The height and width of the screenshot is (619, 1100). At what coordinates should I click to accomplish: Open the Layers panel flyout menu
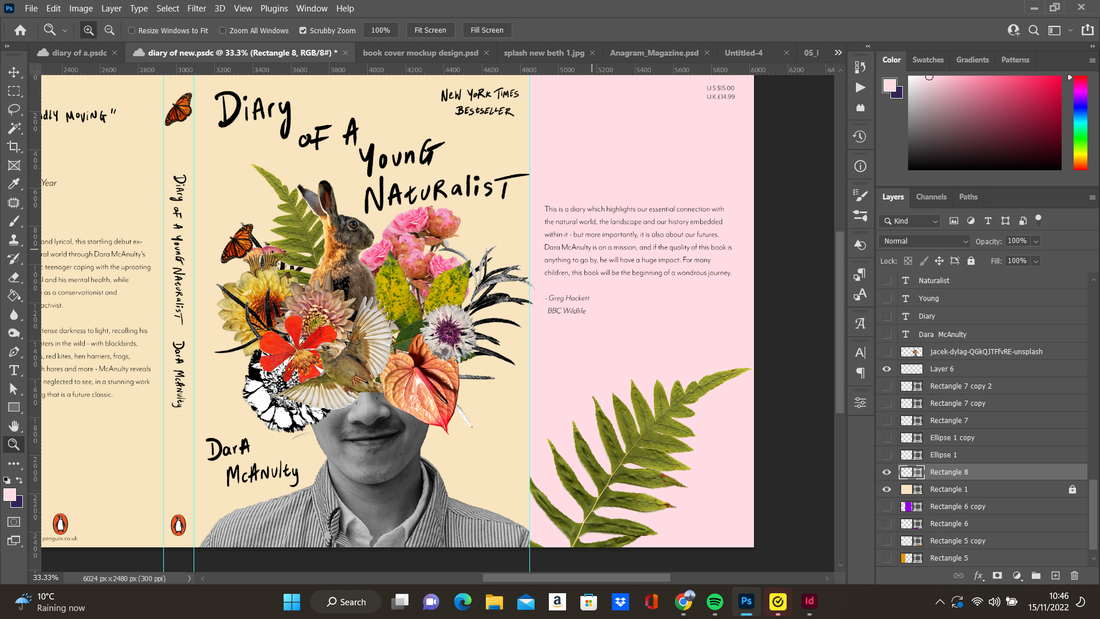click(x=1092, y=197)
